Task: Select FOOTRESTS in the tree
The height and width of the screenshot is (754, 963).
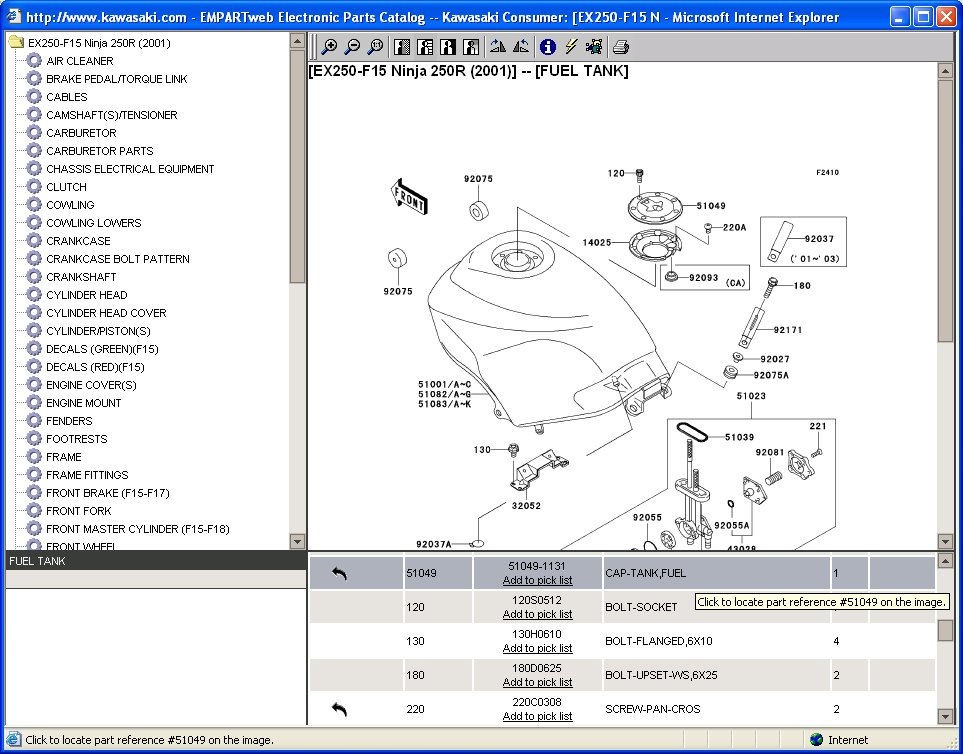Action: click(77, 439)
